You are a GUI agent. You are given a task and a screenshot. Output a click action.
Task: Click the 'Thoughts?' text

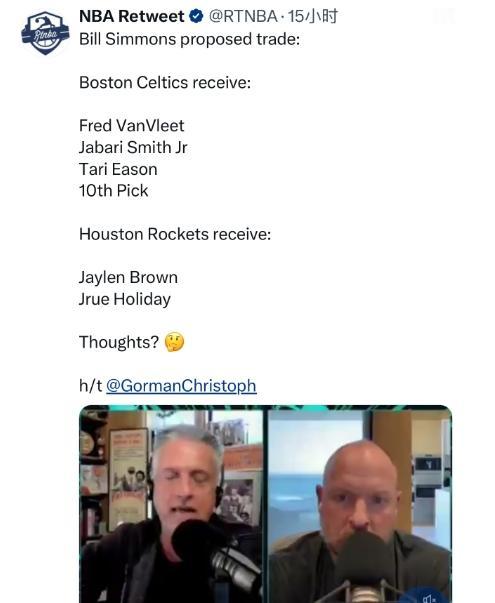119,342
